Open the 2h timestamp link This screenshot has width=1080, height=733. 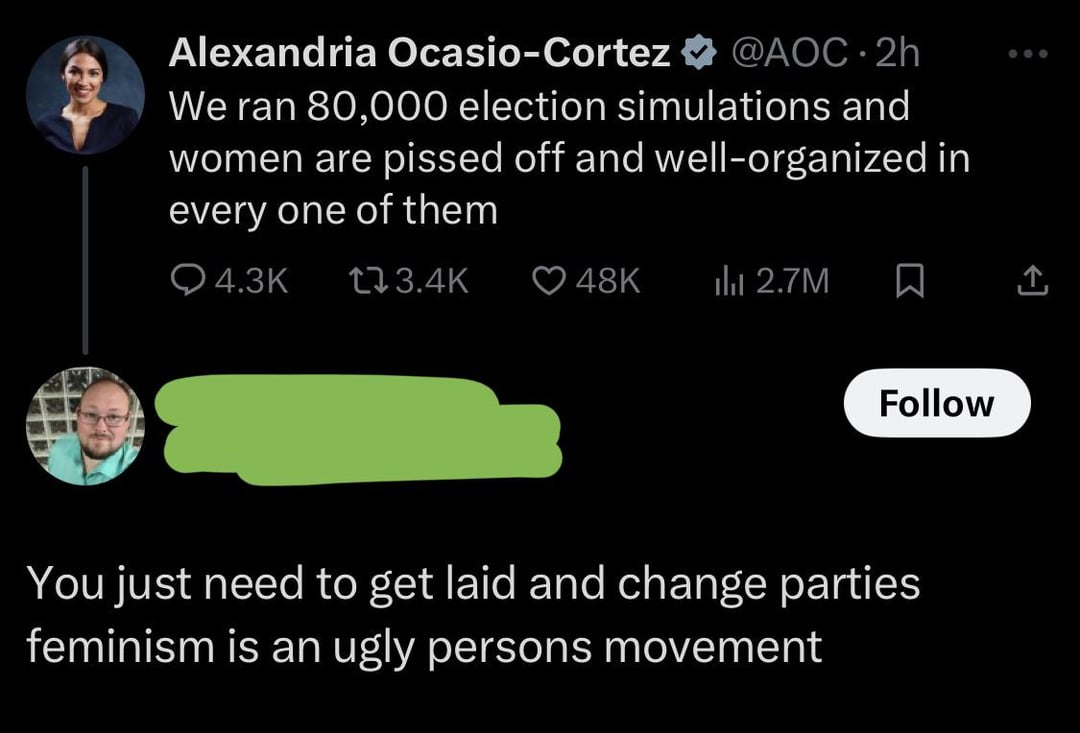pyautogui.click(x=896, y=54)
